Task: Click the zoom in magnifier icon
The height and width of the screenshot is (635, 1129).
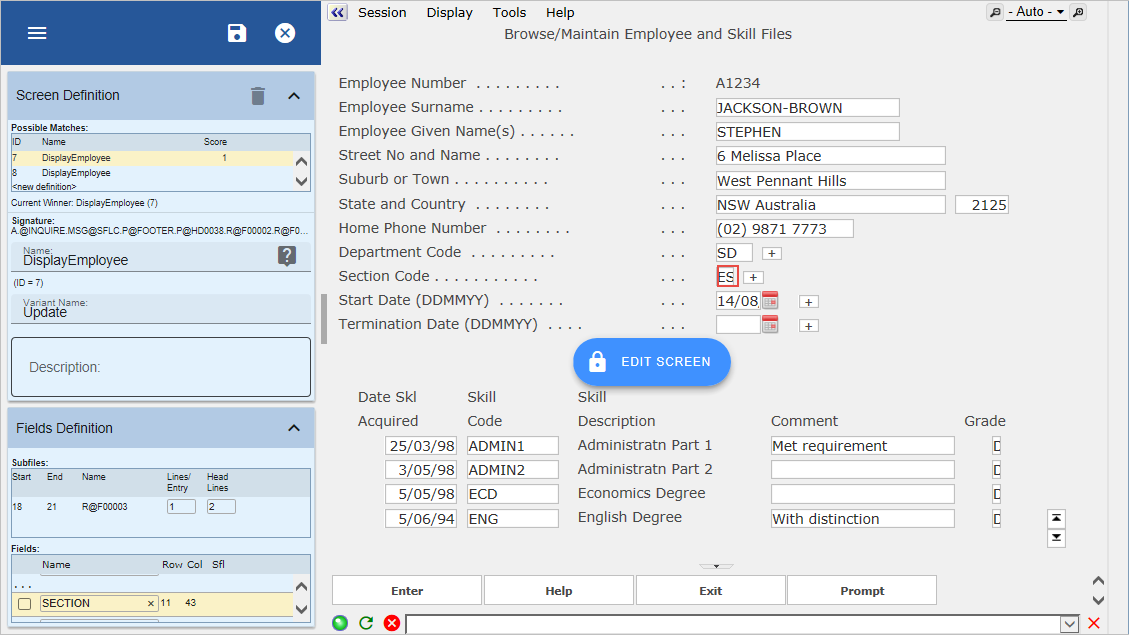Action: tap(1078, 12)
